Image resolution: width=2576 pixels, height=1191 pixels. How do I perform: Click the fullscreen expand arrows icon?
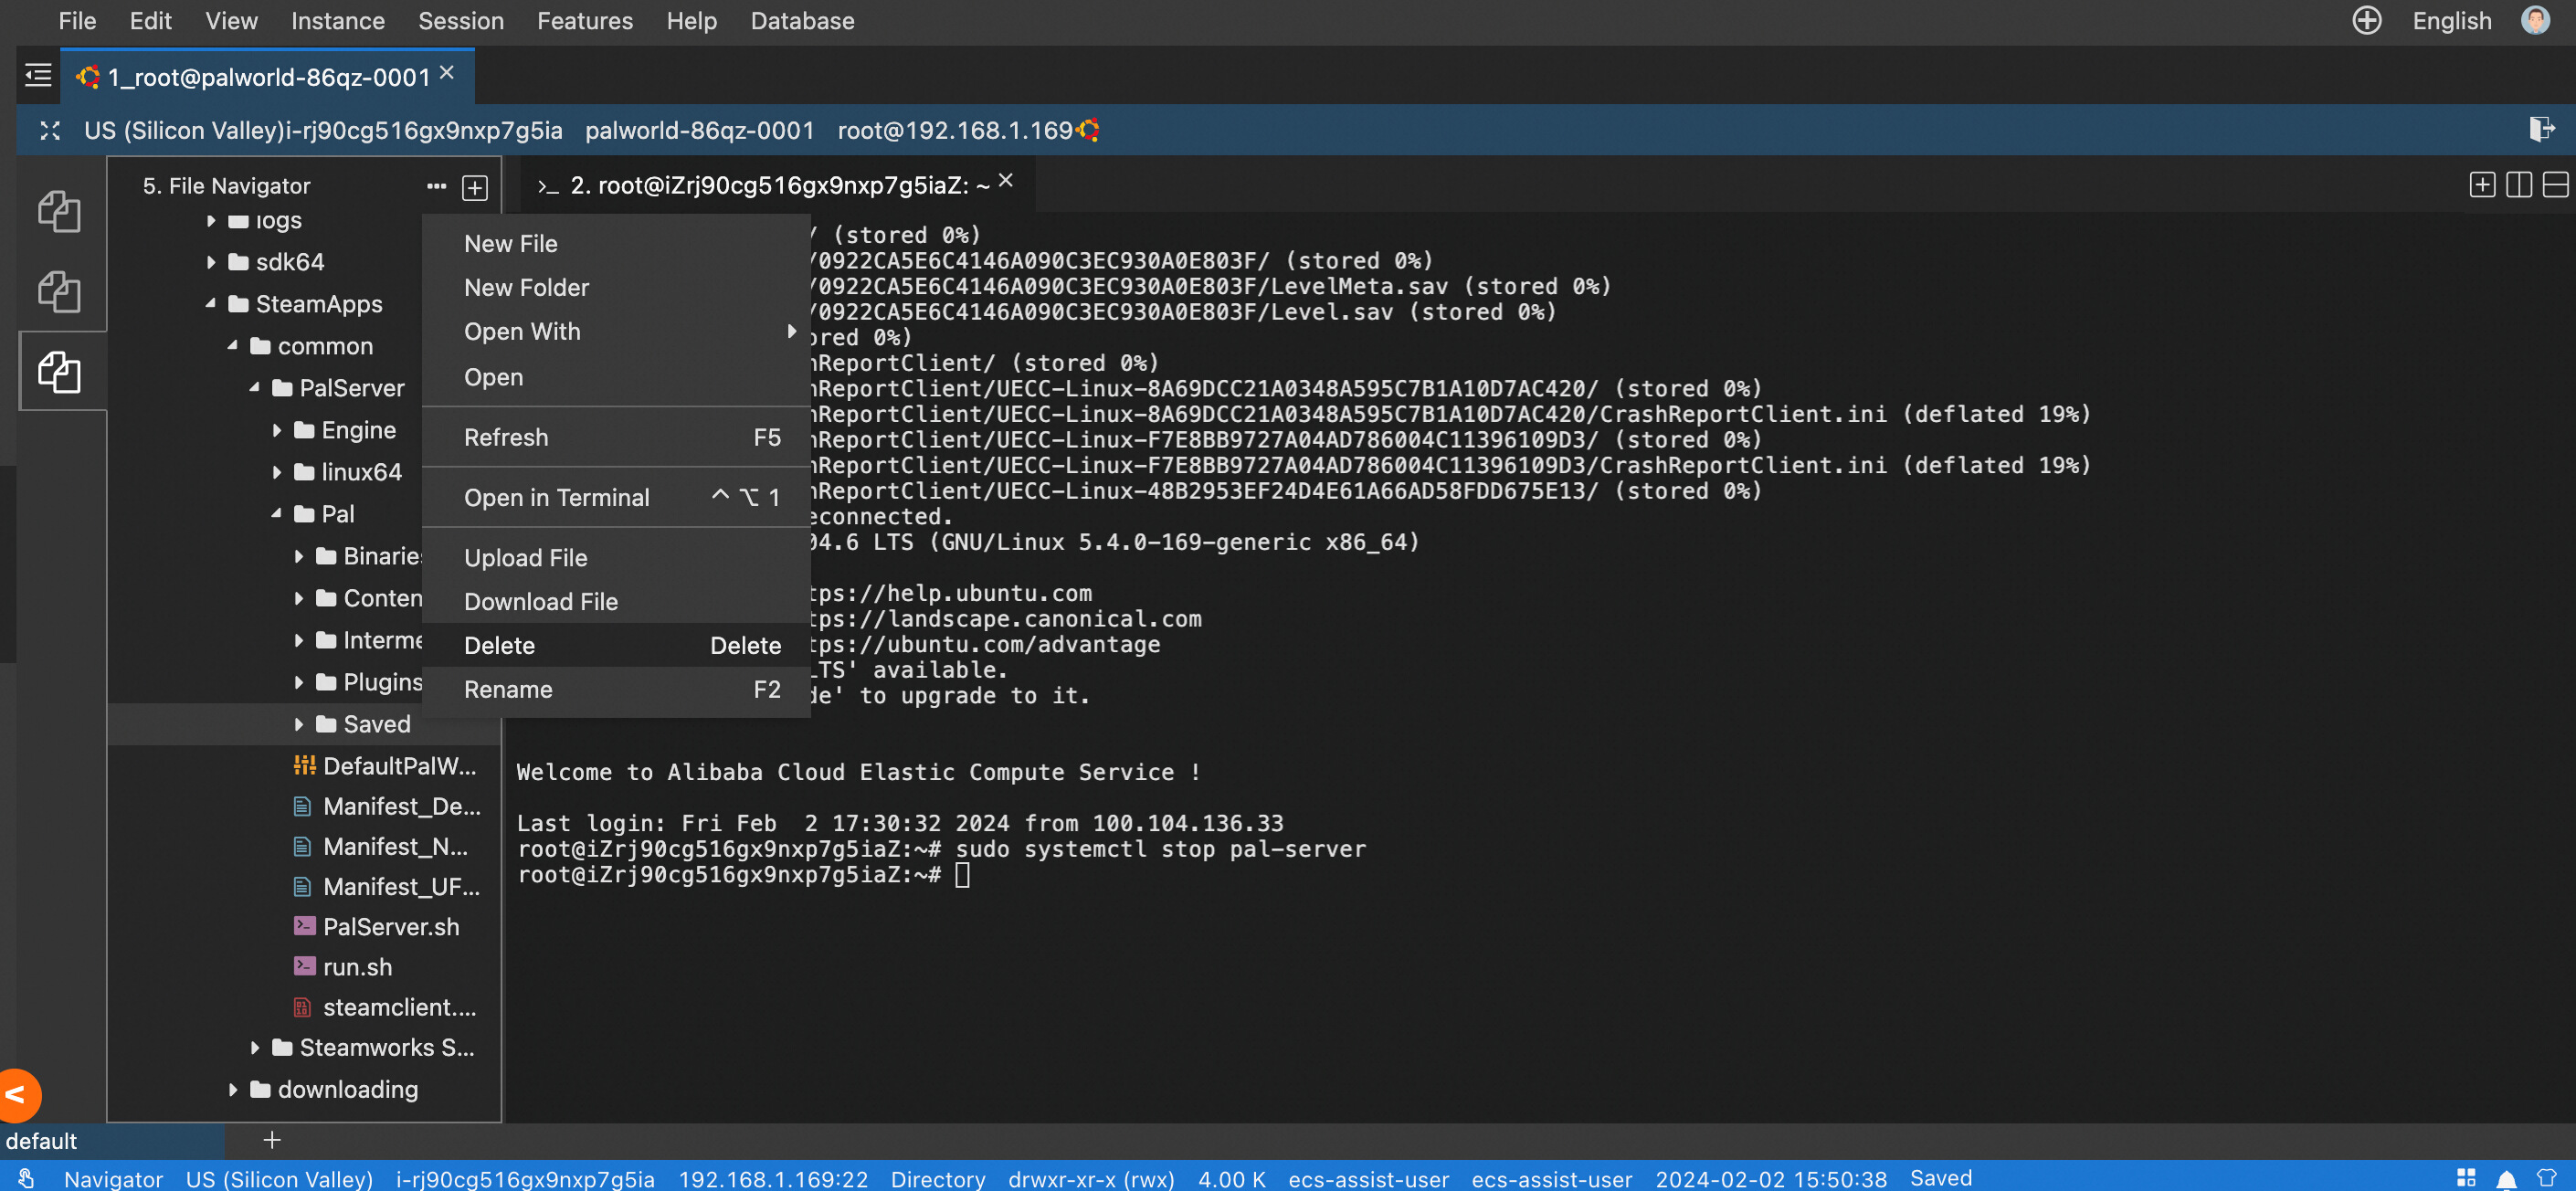click(50, 131)
